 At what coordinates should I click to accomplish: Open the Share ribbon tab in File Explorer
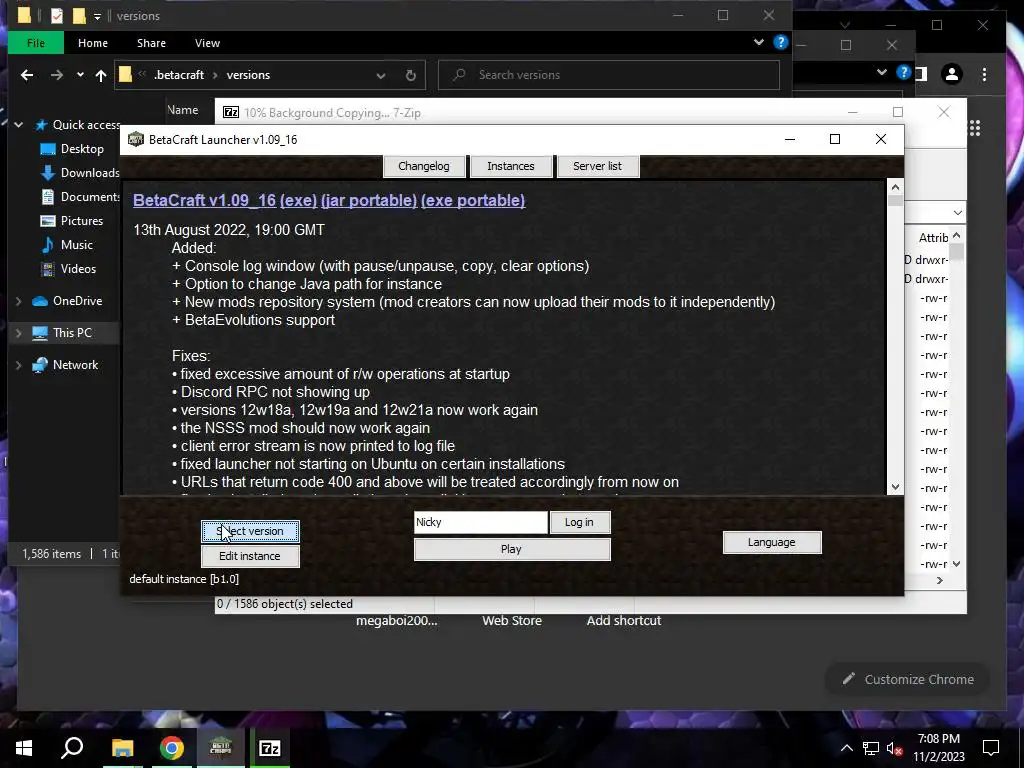click(152, 43)
